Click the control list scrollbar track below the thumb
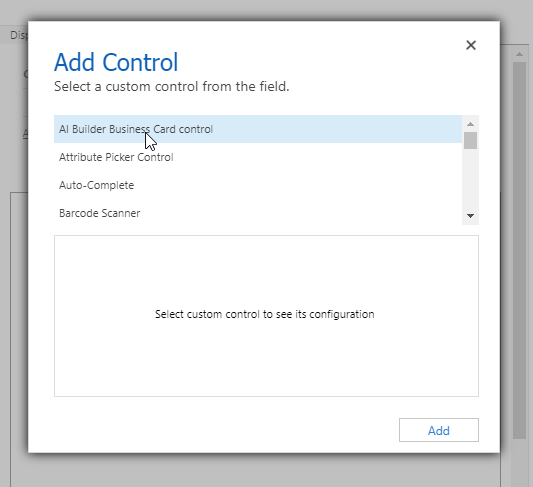This screenshot has width=533, height=487. (470, 179)
